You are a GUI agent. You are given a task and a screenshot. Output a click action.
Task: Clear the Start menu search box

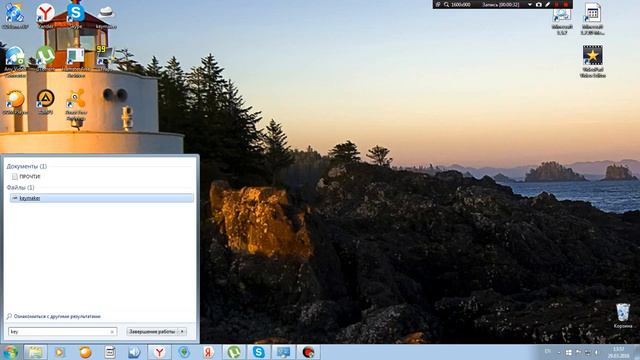112,332
